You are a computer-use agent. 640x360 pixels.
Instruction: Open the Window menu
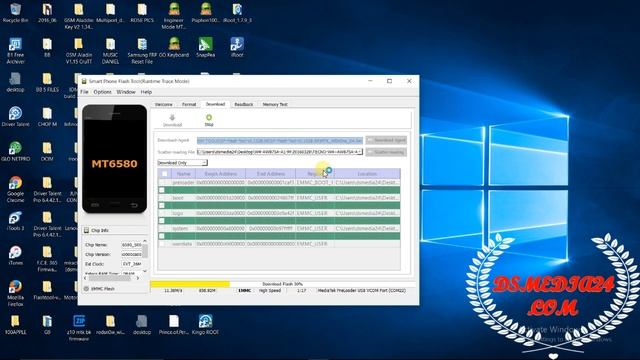[126, 92]
